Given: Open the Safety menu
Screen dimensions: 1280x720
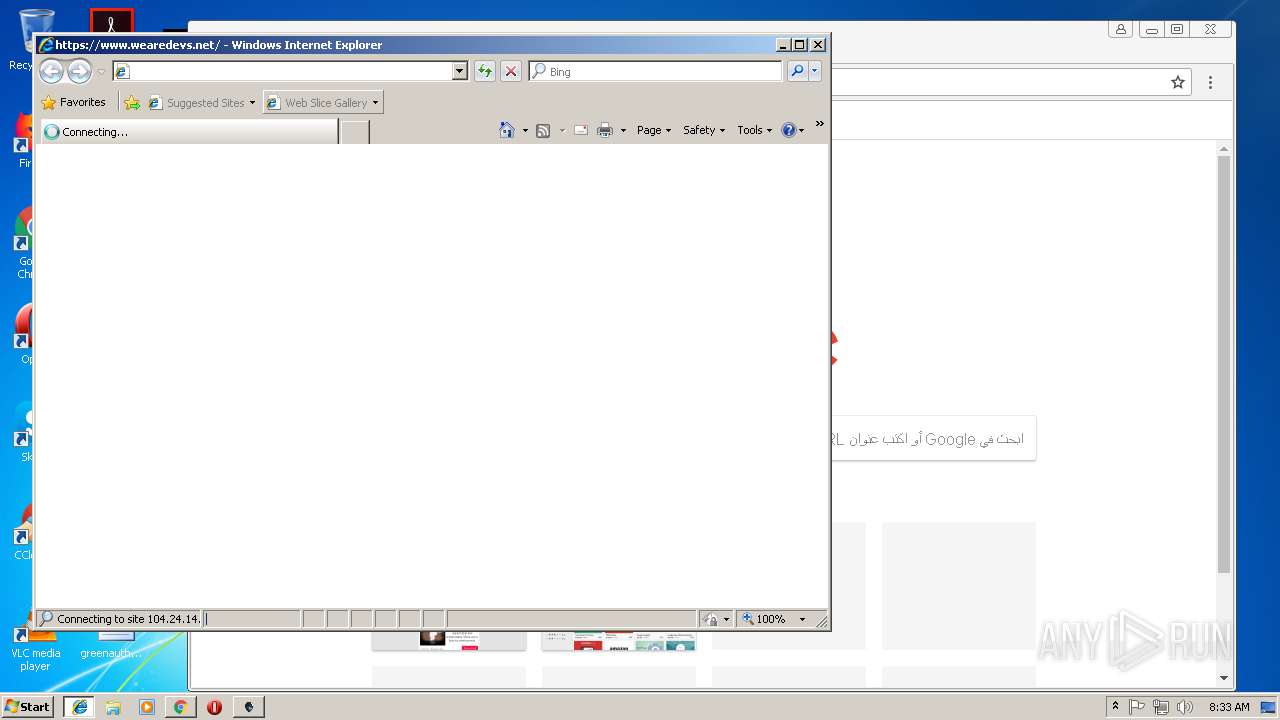Looking at the screenshot, I should pos(704,130).
